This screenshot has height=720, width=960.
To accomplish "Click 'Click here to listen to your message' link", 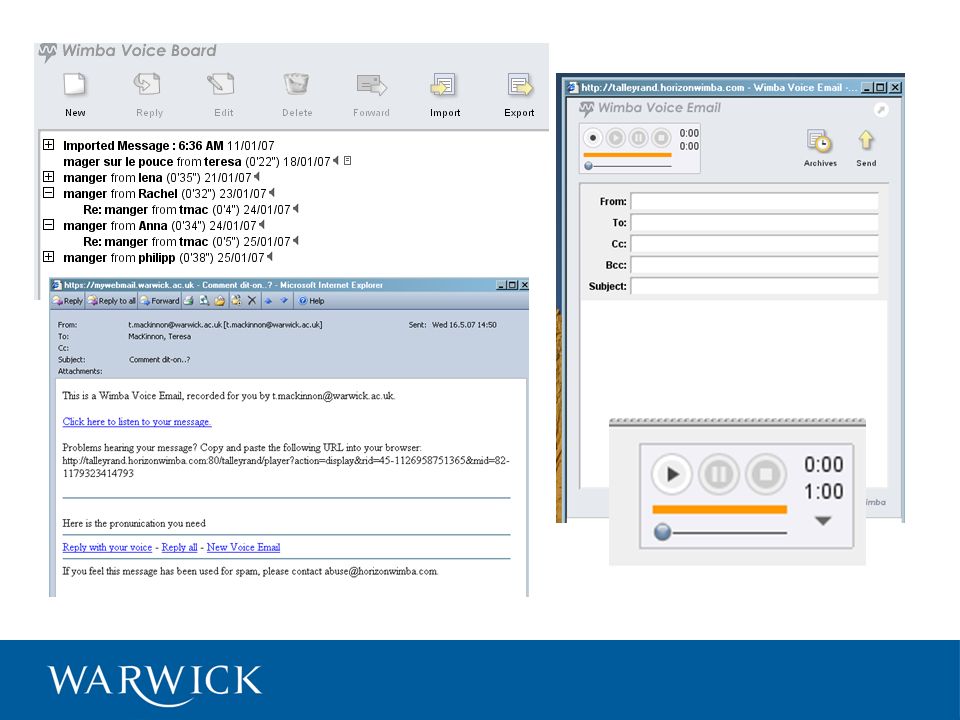I will (137, 422).
